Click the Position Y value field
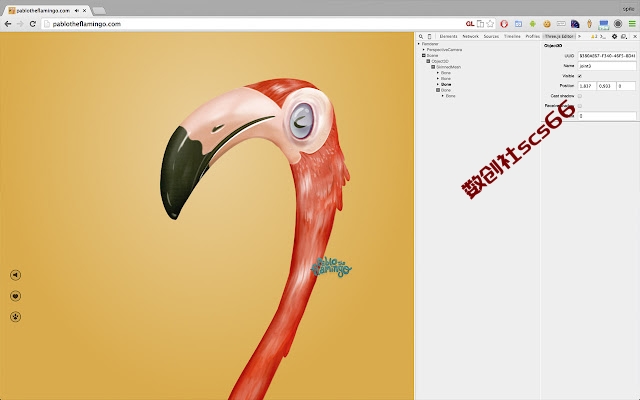This screenshot has width=640, height=400. click(x=607, y=86)
